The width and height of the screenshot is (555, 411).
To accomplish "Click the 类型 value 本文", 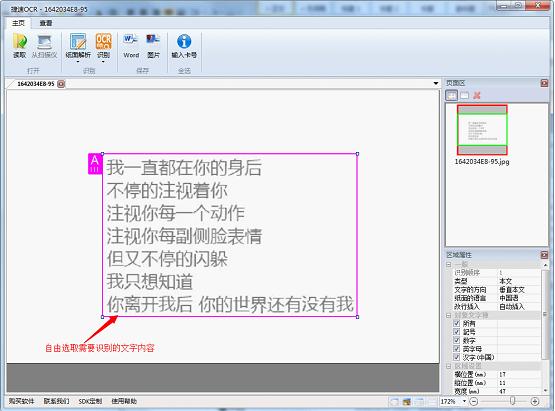I will click(x=505, y=281).
